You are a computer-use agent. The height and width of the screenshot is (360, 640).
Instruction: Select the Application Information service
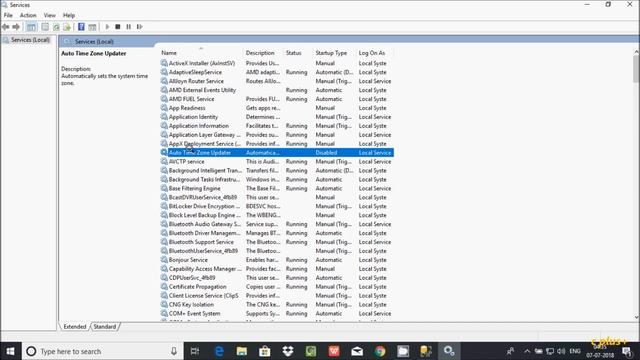277,126
